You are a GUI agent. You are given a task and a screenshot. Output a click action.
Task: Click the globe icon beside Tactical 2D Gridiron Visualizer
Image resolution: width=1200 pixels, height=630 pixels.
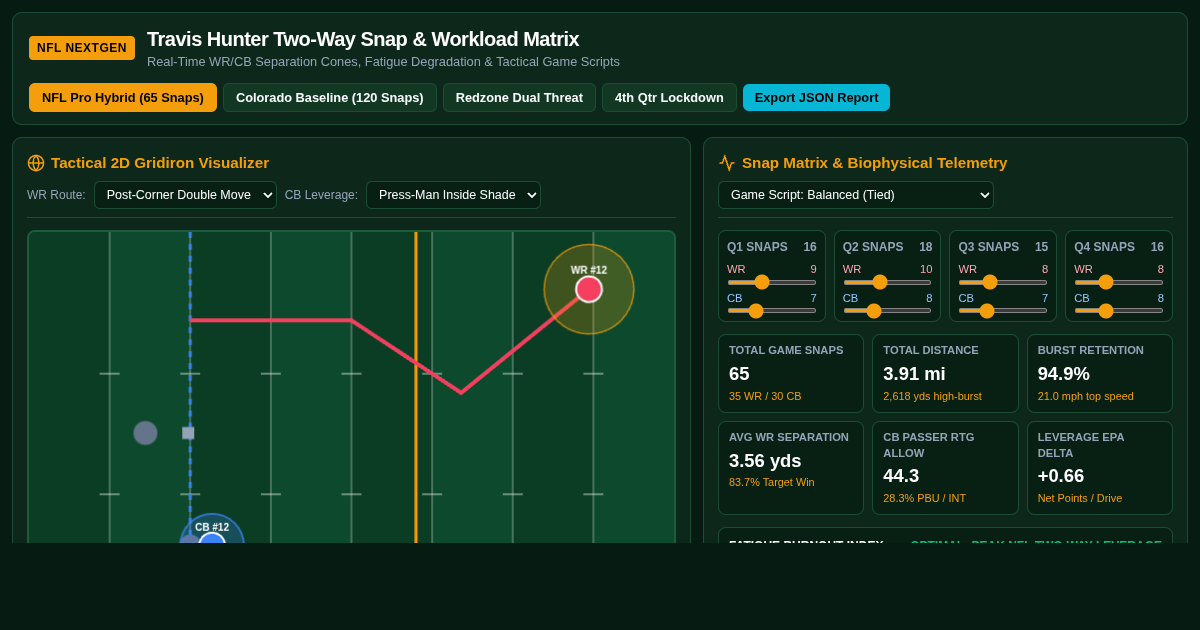[36, 163]
